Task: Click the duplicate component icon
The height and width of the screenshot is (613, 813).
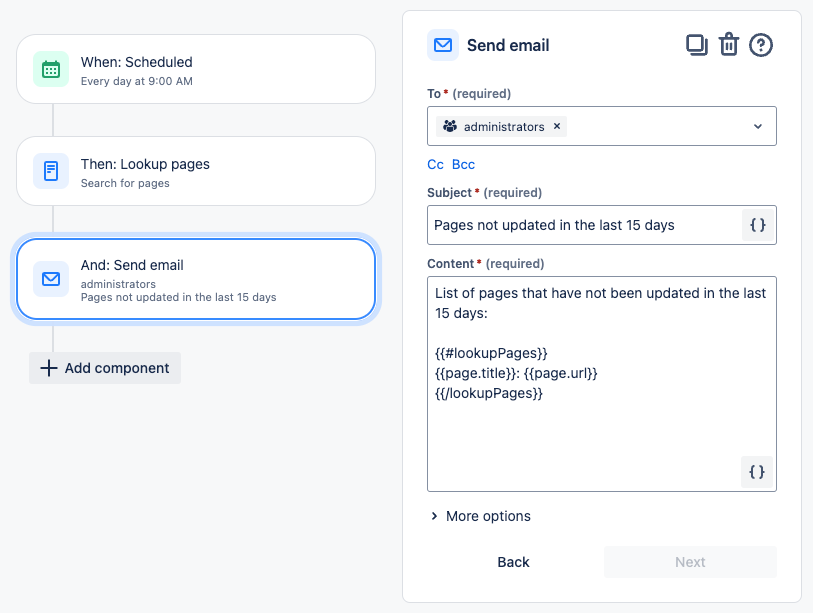Action: (x=697, y=44)
